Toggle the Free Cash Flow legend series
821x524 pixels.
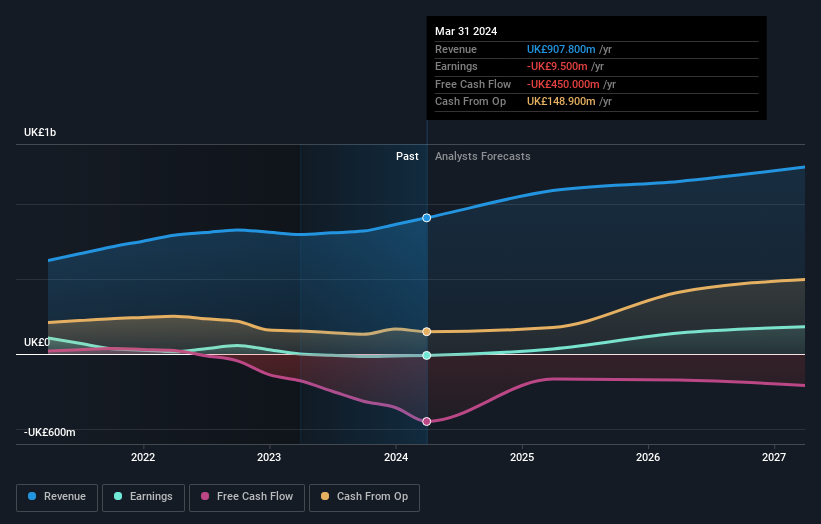[247, 497]
